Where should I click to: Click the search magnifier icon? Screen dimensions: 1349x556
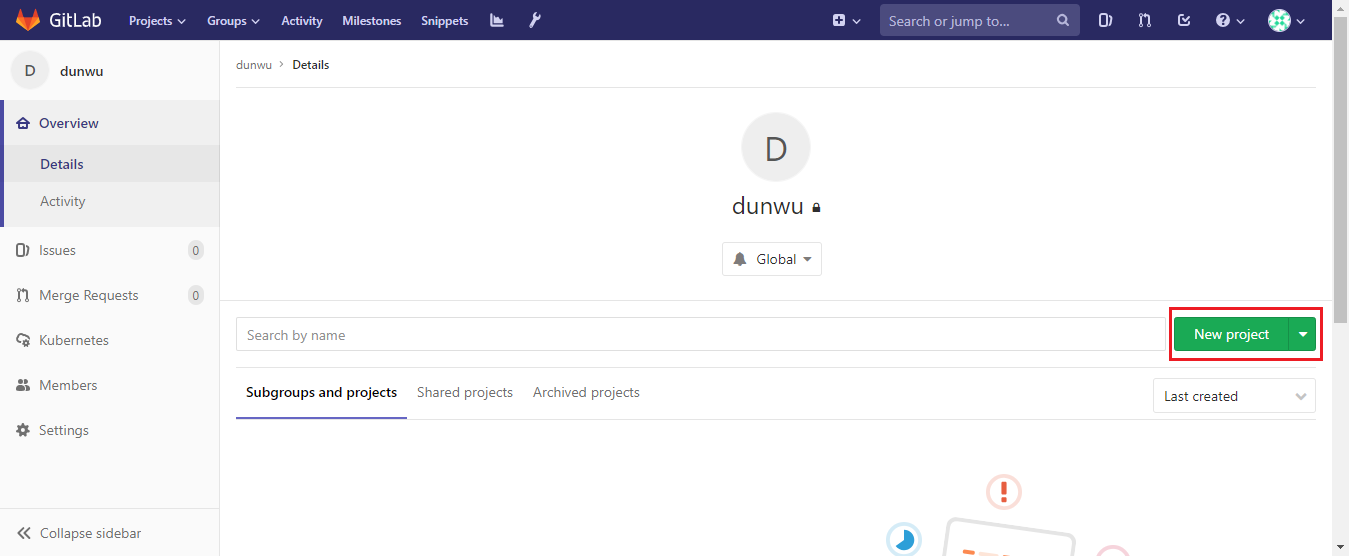click(x=1063, y=20)
